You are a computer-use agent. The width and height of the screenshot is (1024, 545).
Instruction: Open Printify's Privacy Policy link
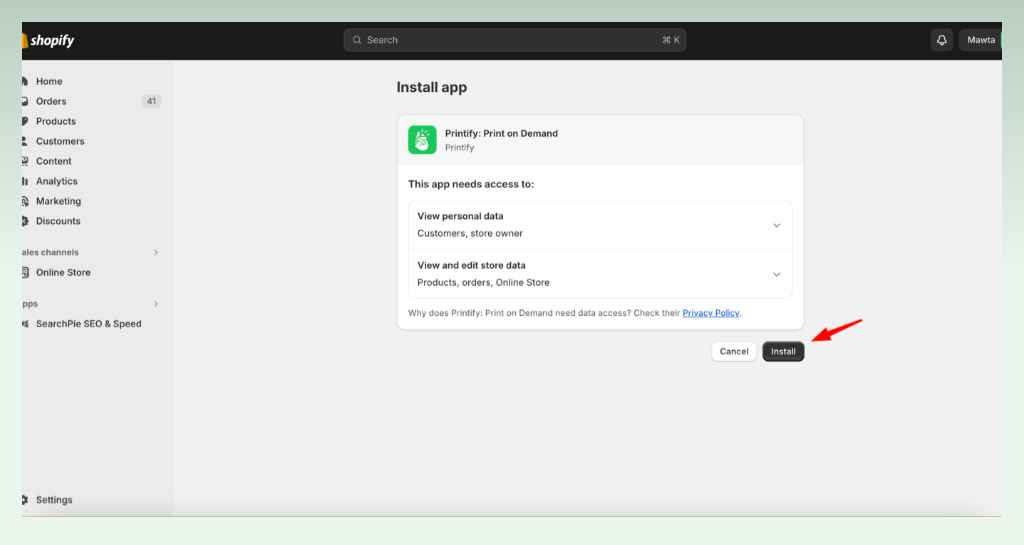711,313
